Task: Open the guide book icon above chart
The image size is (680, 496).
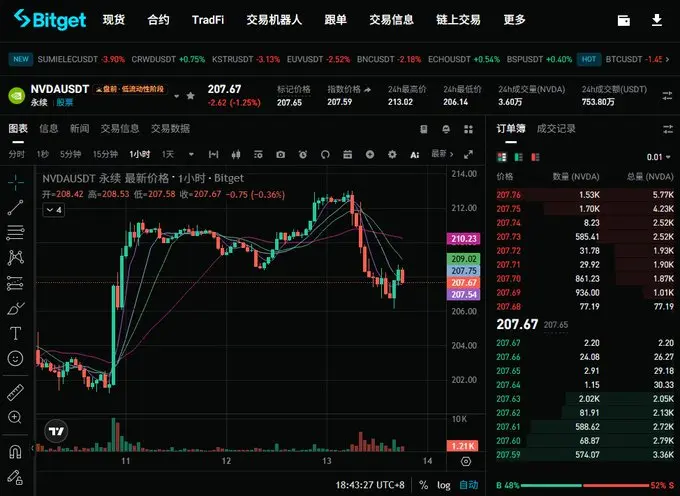Action: click(424, 129)
